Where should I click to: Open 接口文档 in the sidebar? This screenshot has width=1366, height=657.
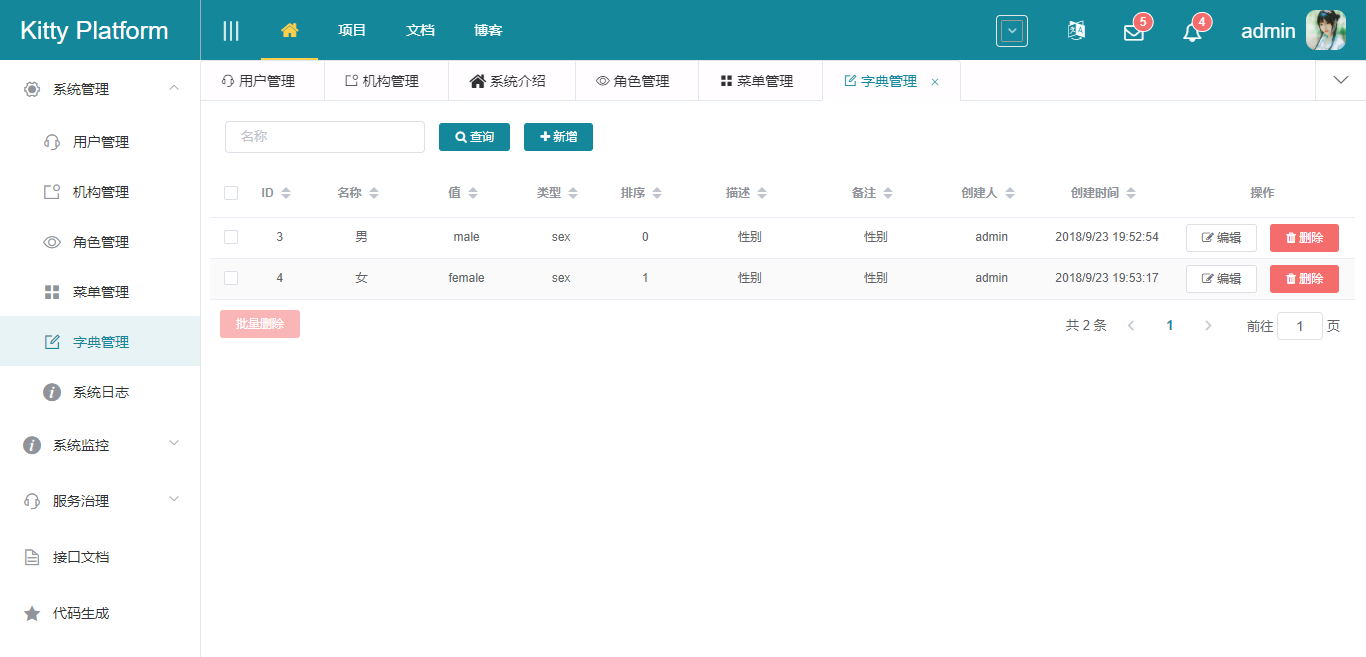[x=100, y=557]
